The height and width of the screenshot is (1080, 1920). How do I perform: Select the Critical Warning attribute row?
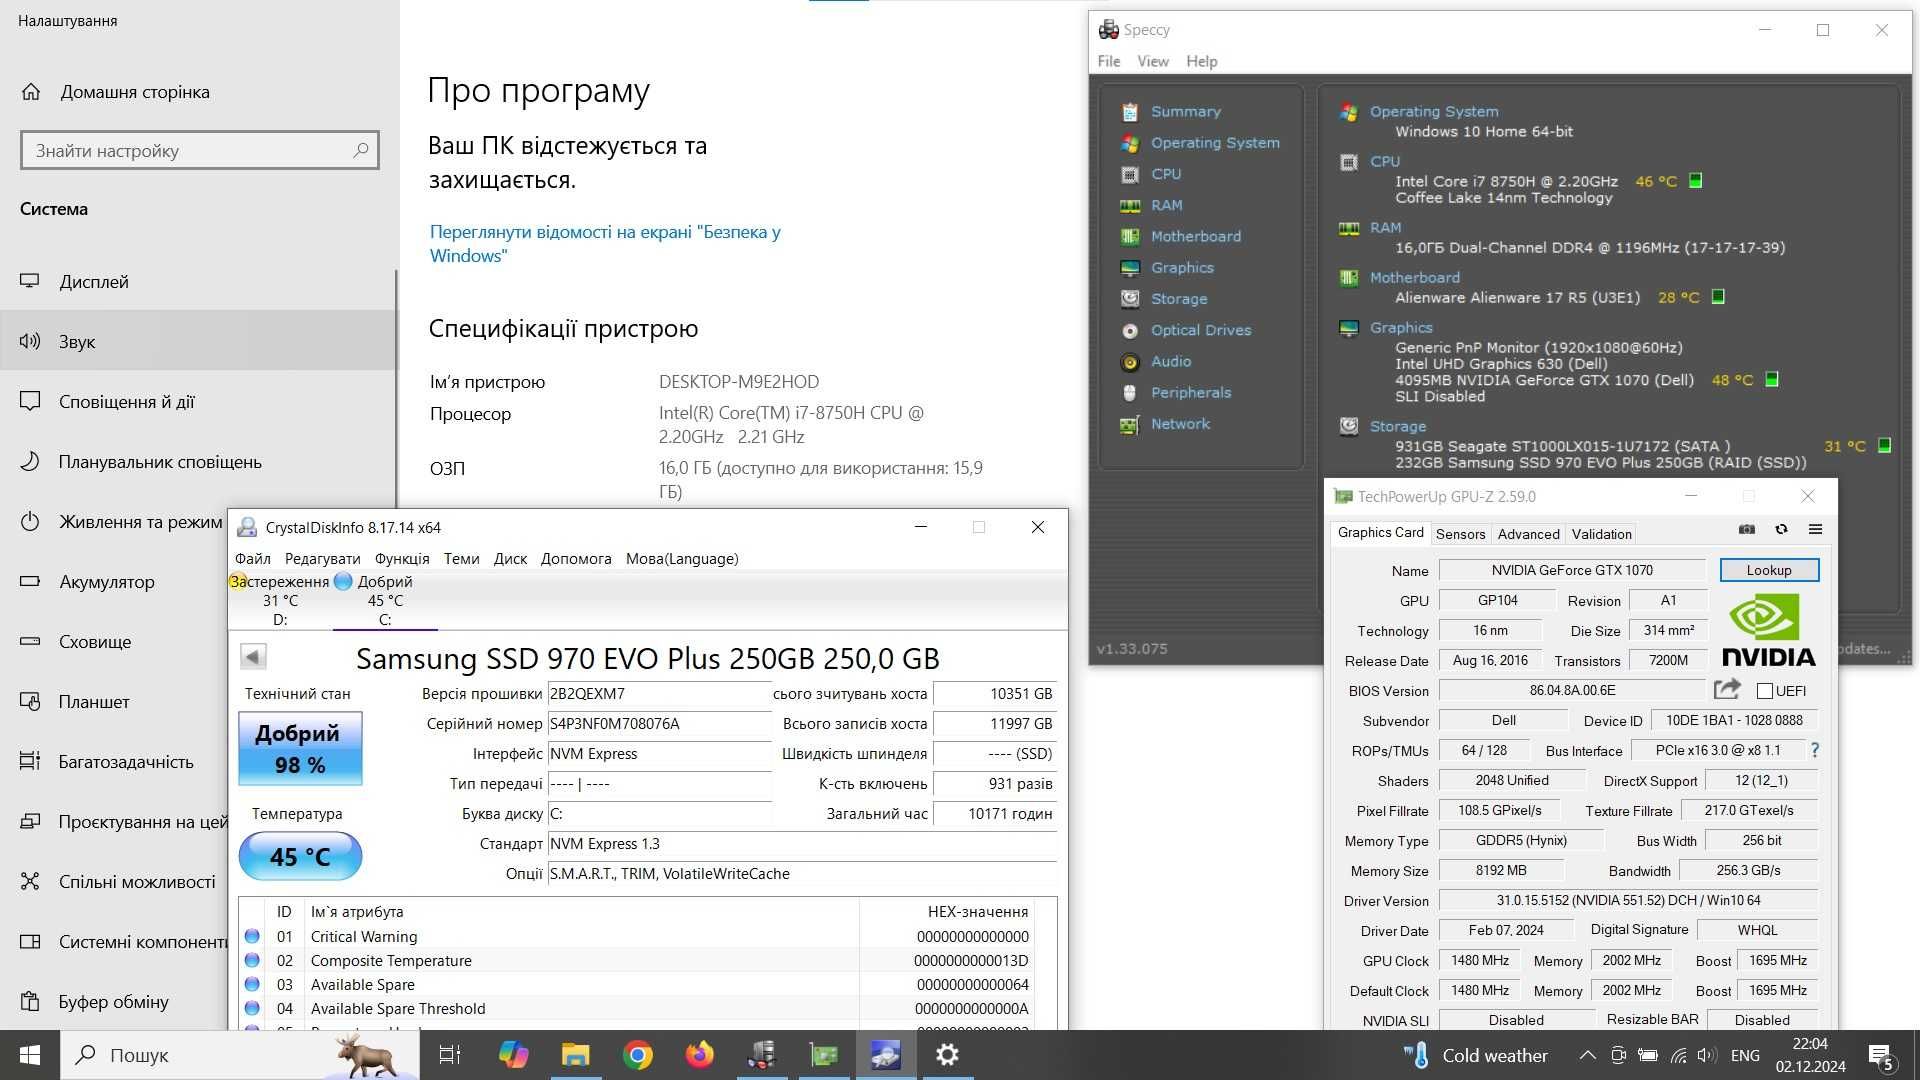(x=637, y=937)
